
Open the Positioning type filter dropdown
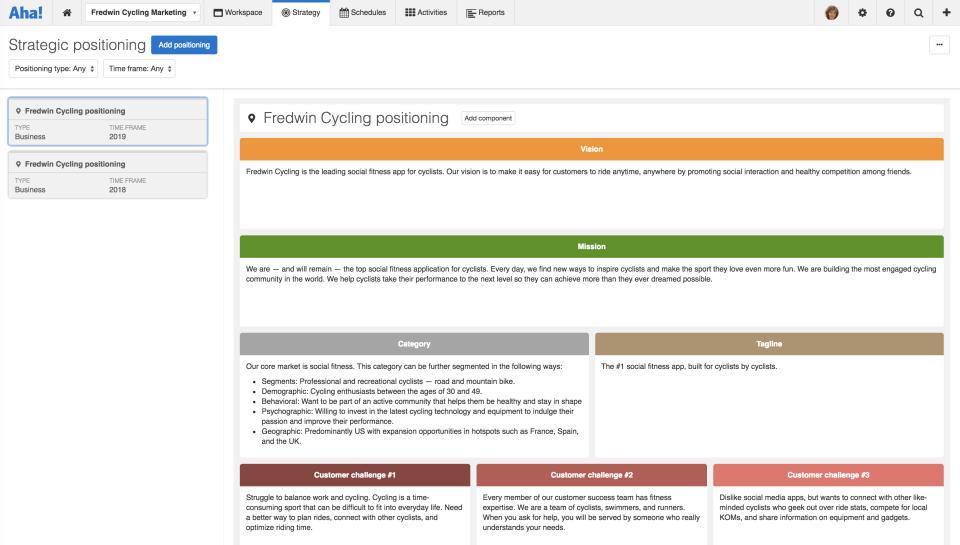coord(55,69)
